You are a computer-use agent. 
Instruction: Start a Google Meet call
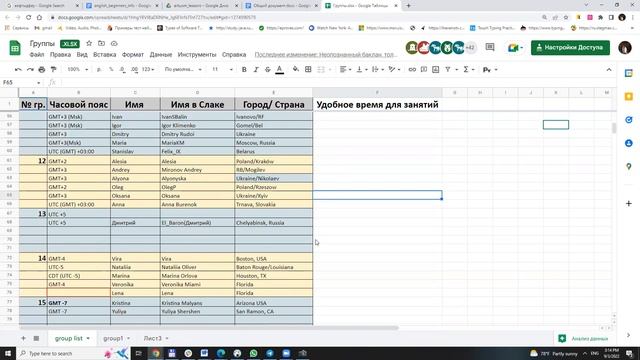click(x=515, y=48)
